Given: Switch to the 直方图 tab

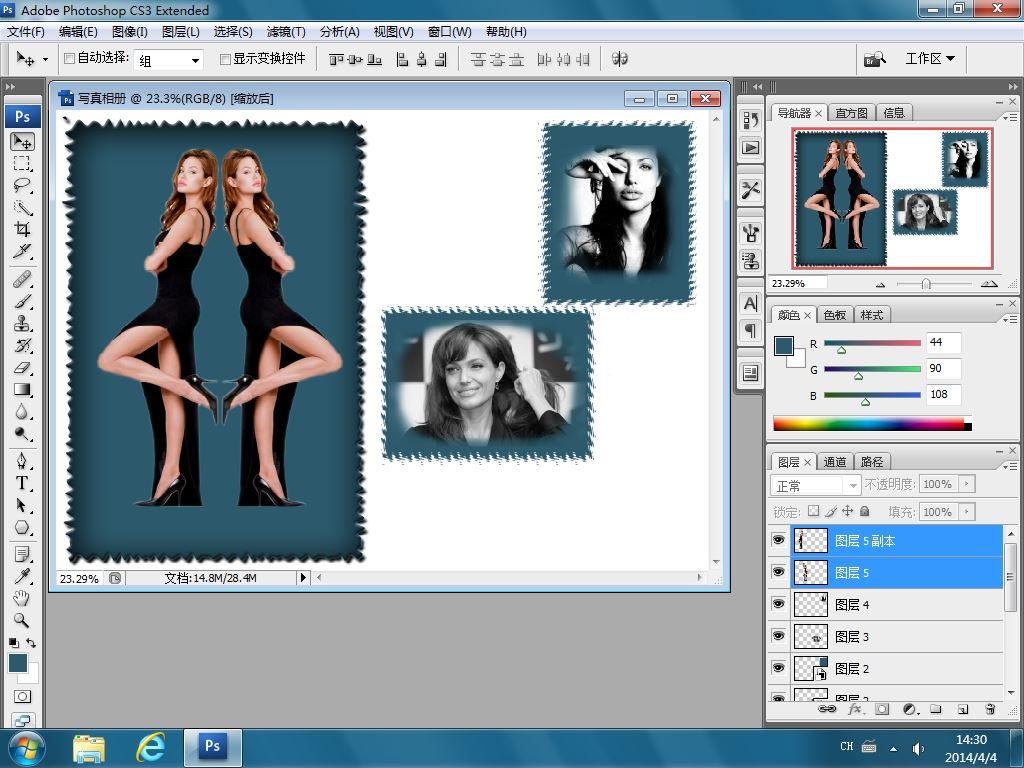Looking at the screenshot, I should point(852,113).
